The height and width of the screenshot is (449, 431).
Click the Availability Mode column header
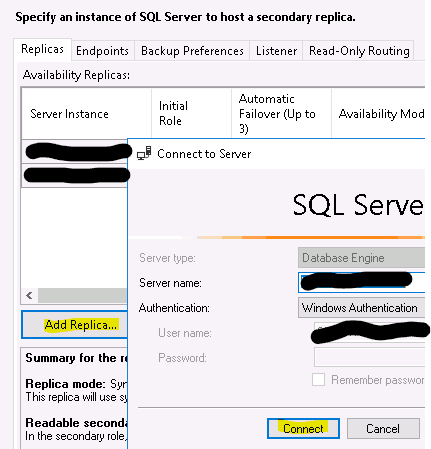[378, 114]
